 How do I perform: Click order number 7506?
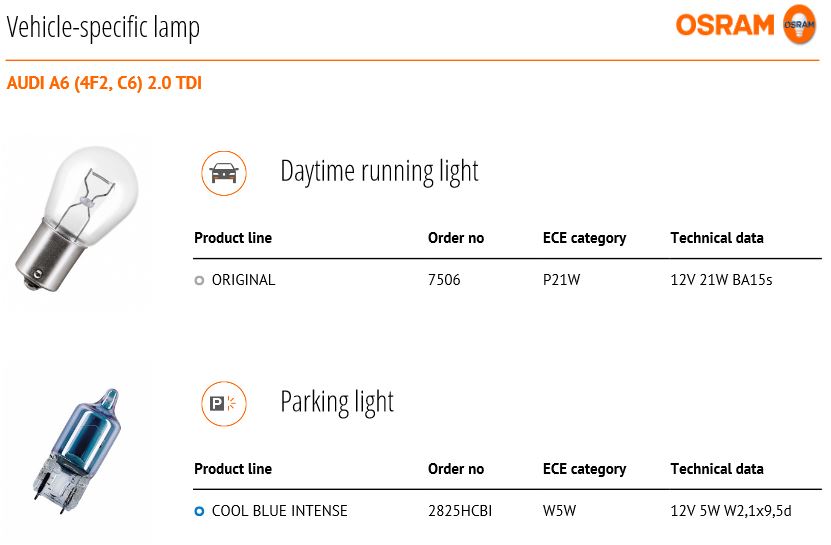tap(444, 280)
